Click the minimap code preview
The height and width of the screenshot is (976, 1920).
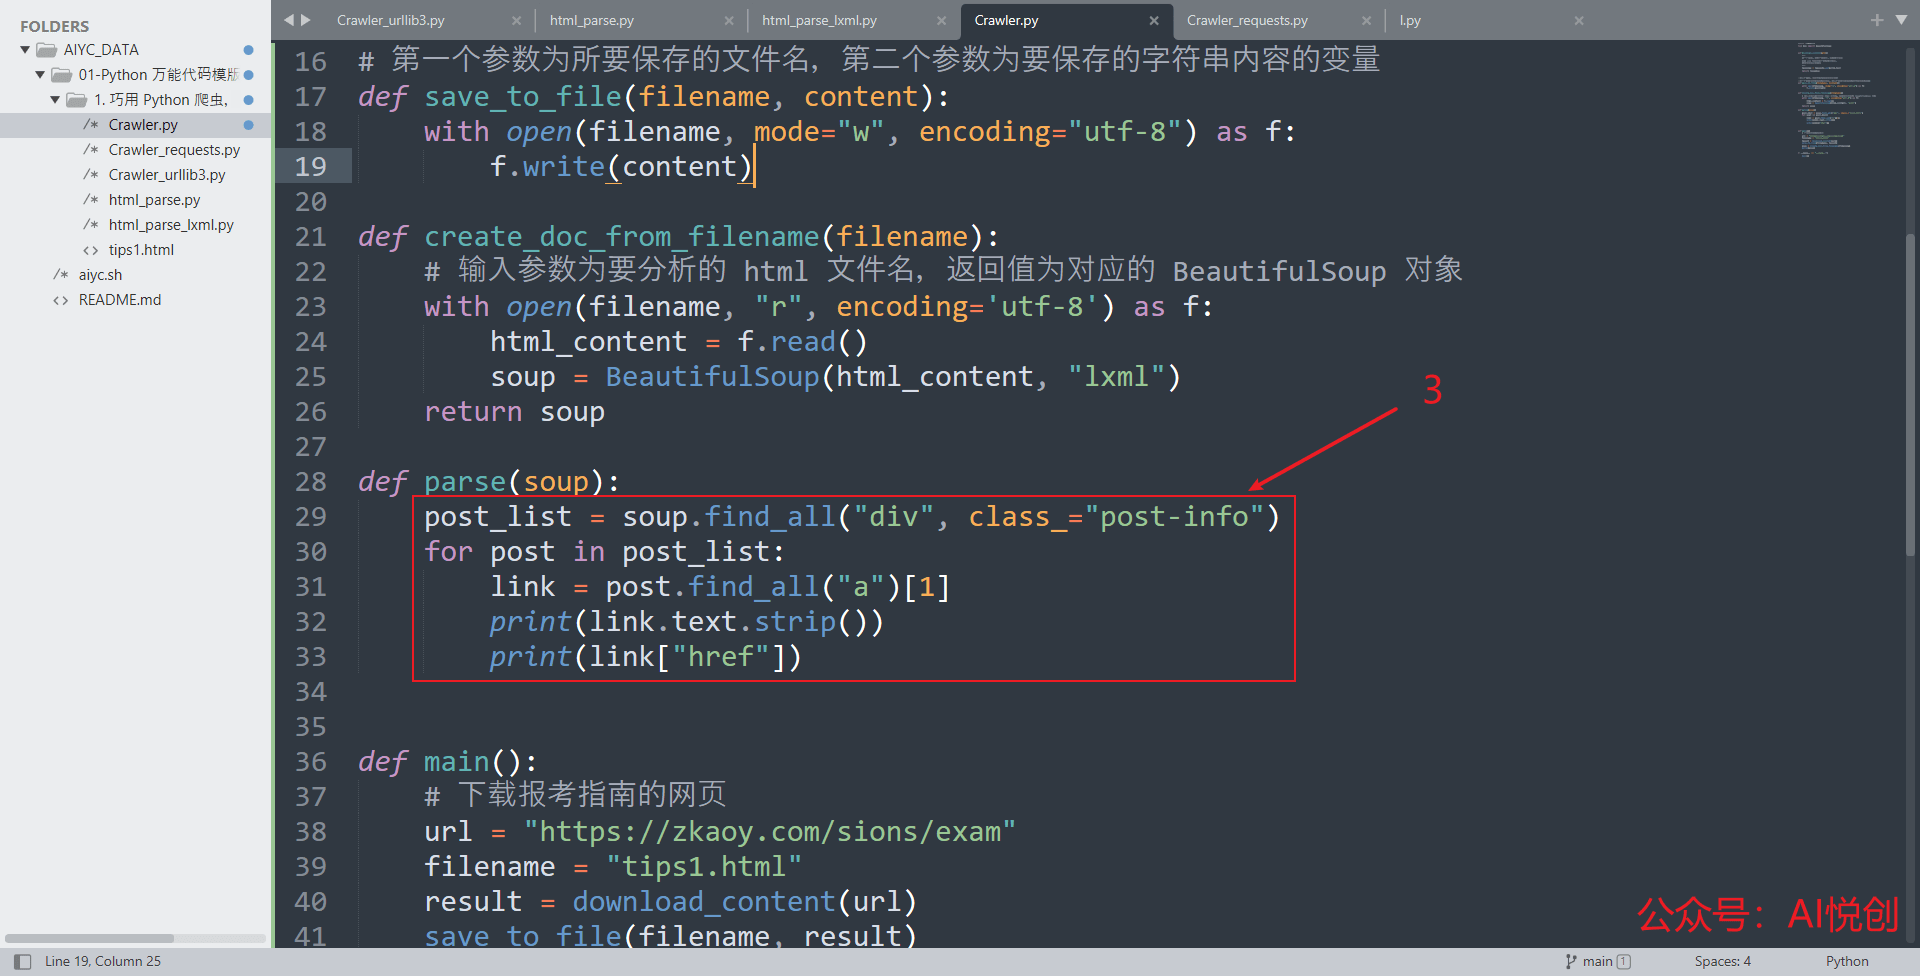pos(1835,100)
